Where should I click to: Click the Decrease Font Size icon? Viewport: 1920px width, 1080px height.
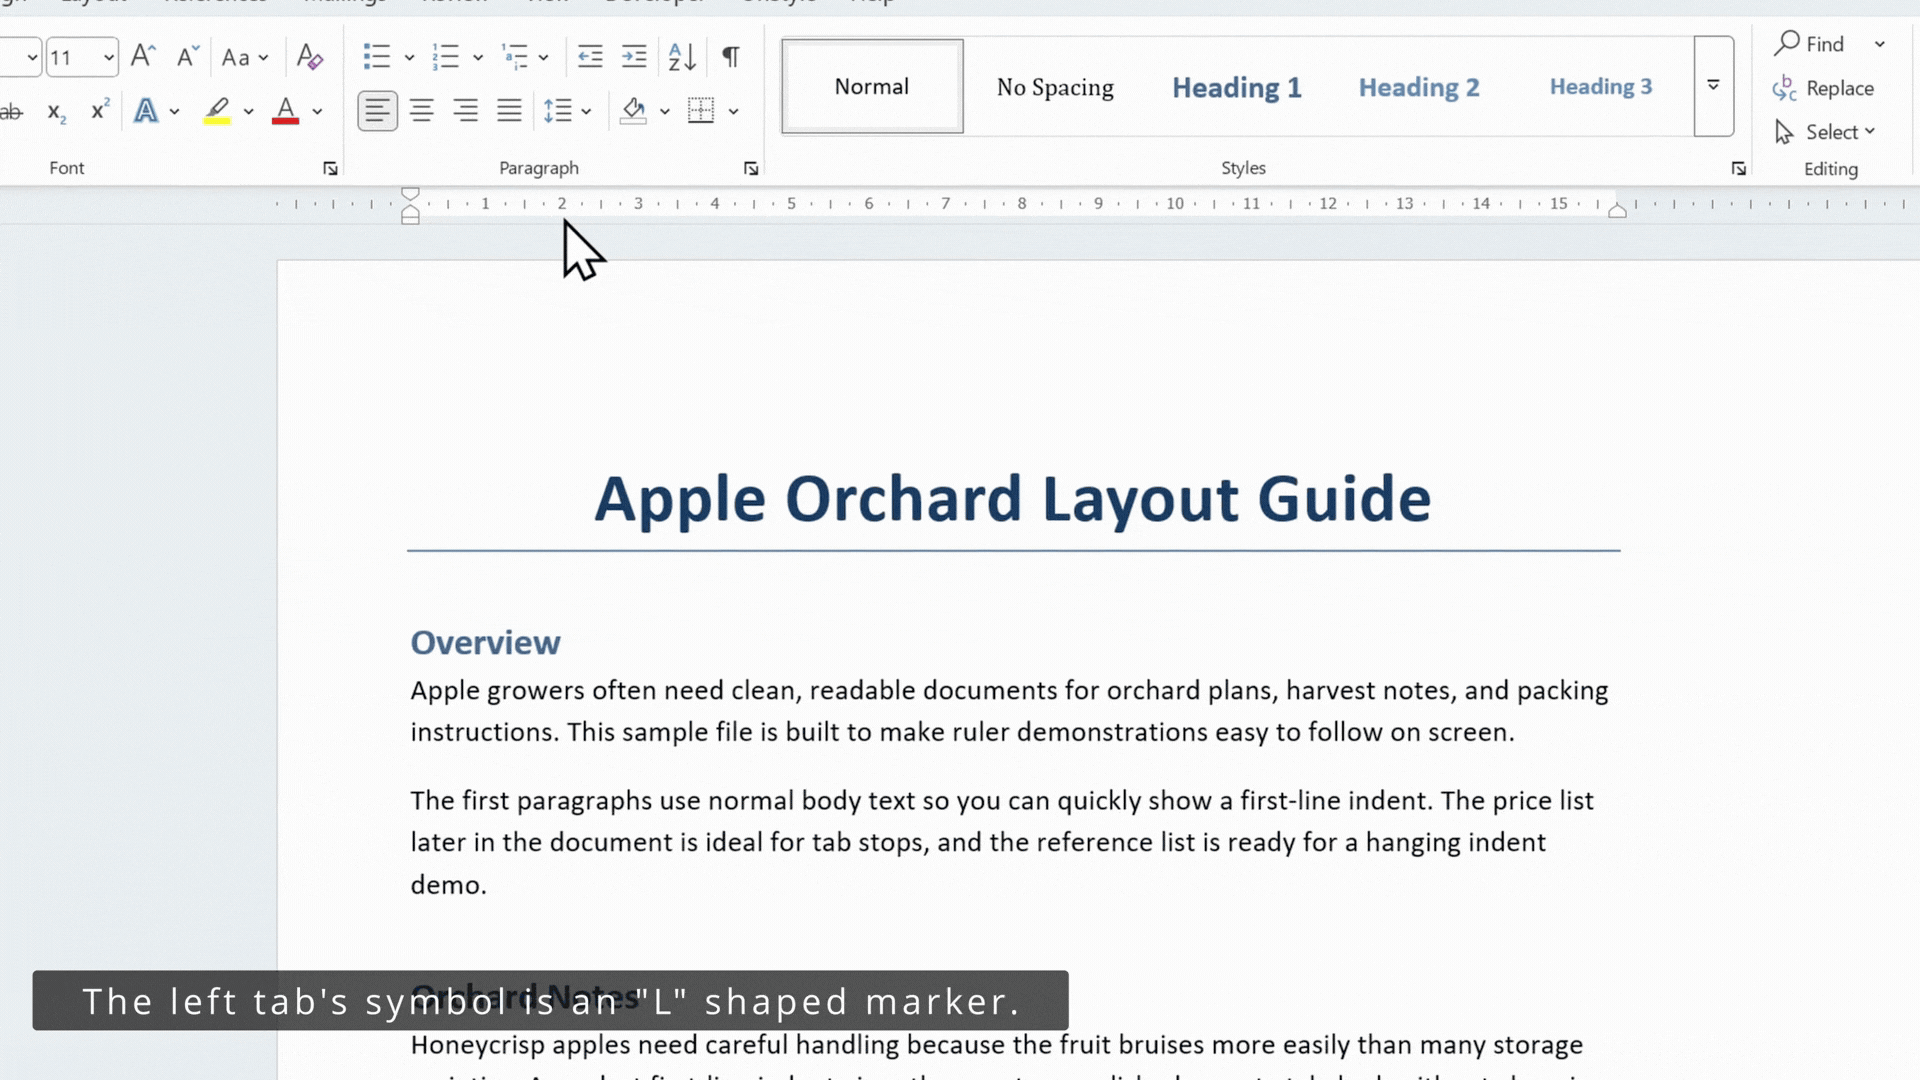tap(187, 56)
